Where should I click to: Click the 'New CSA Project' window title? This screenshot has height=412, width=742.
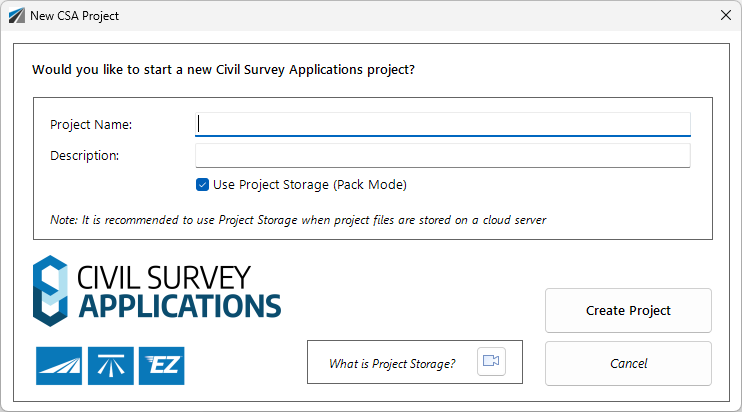pos(74,16)
